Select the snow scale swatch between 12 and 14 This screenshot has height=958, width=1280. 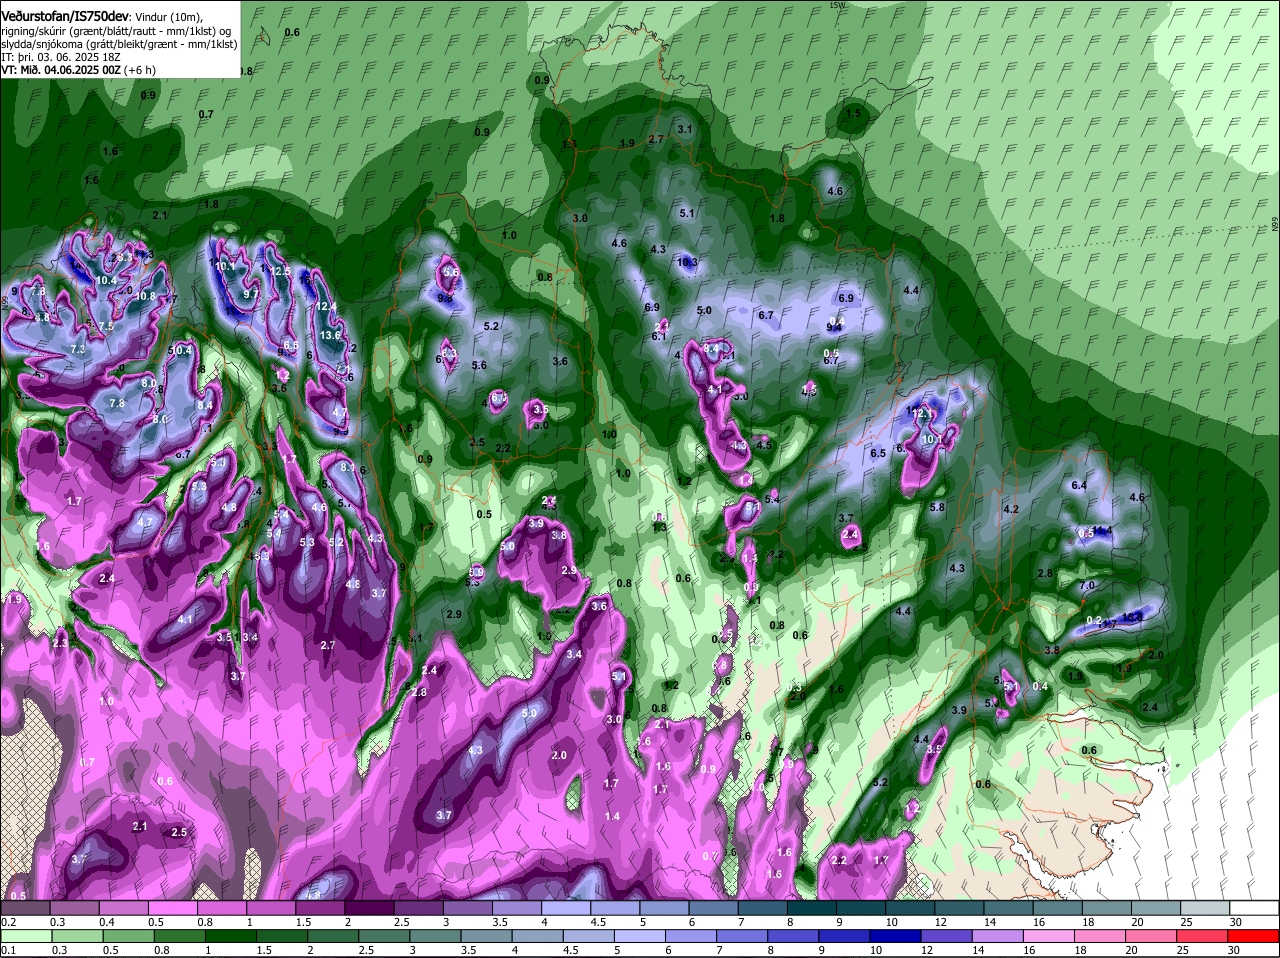coord(958,908)
